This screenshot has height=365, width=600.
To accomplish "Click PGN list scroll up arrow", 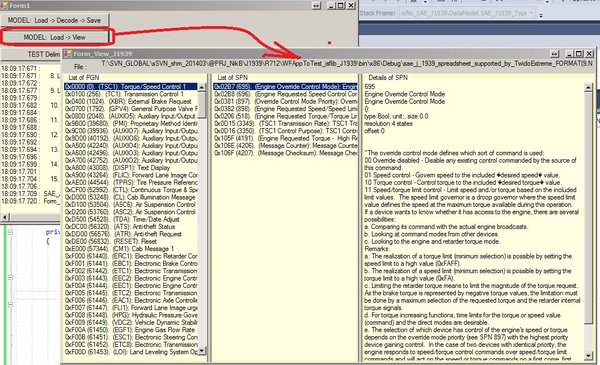I will [202, 87].
